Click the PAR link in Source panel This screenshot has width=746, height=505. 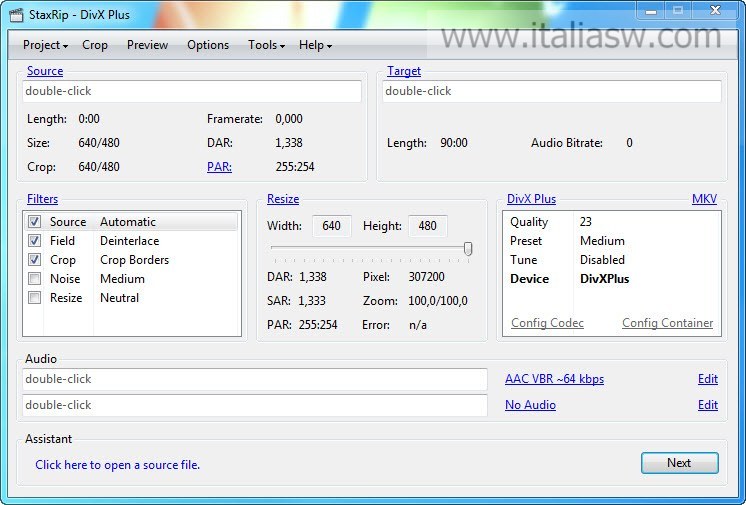(x=219, y=167)
